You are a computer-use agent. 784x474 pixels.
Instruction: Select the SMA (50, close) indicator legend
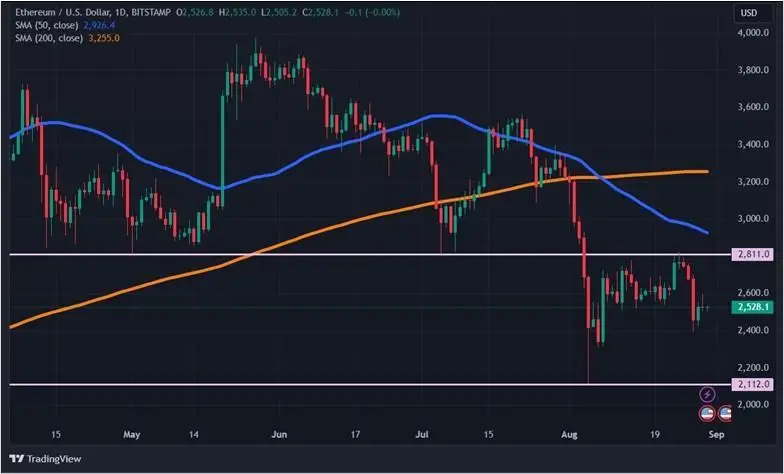point(45,26)
